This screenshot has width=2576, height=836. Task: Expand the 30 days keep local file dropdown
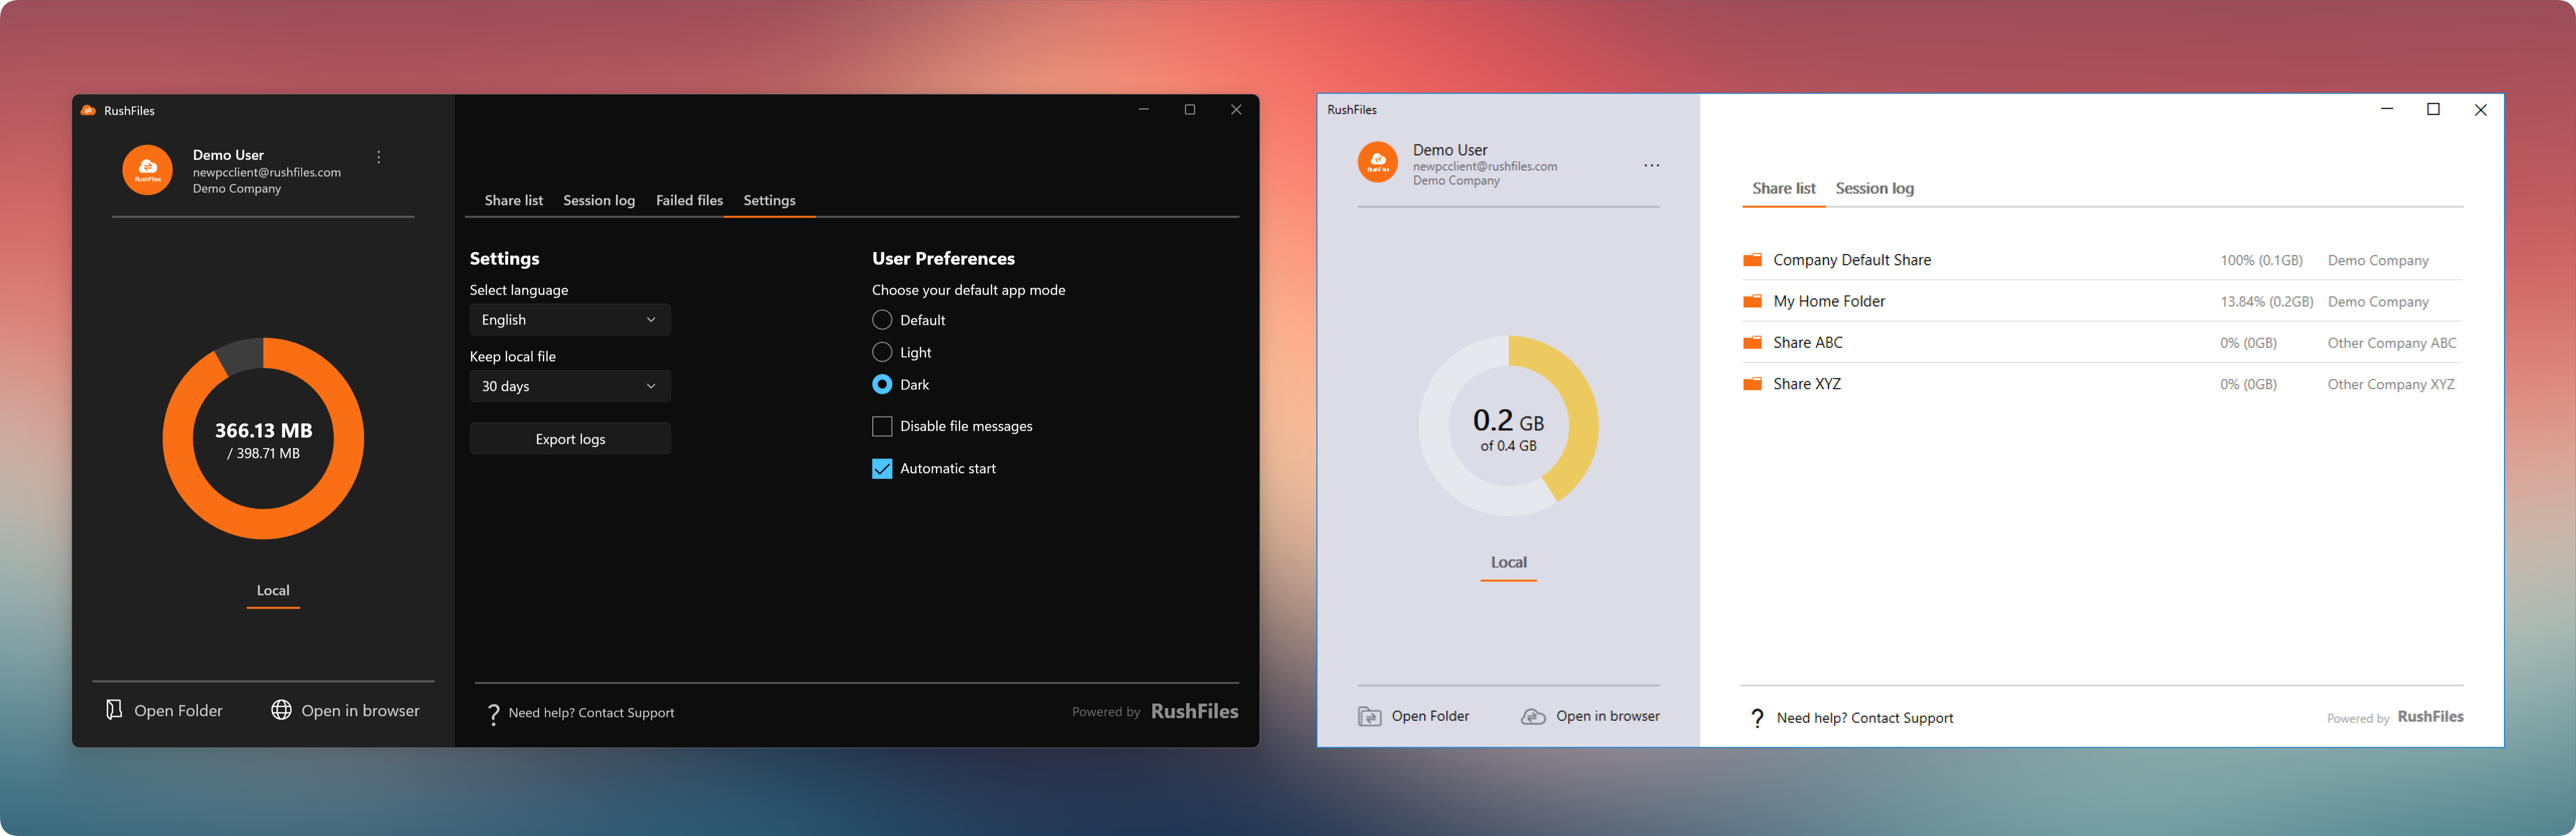coord(570,386)
